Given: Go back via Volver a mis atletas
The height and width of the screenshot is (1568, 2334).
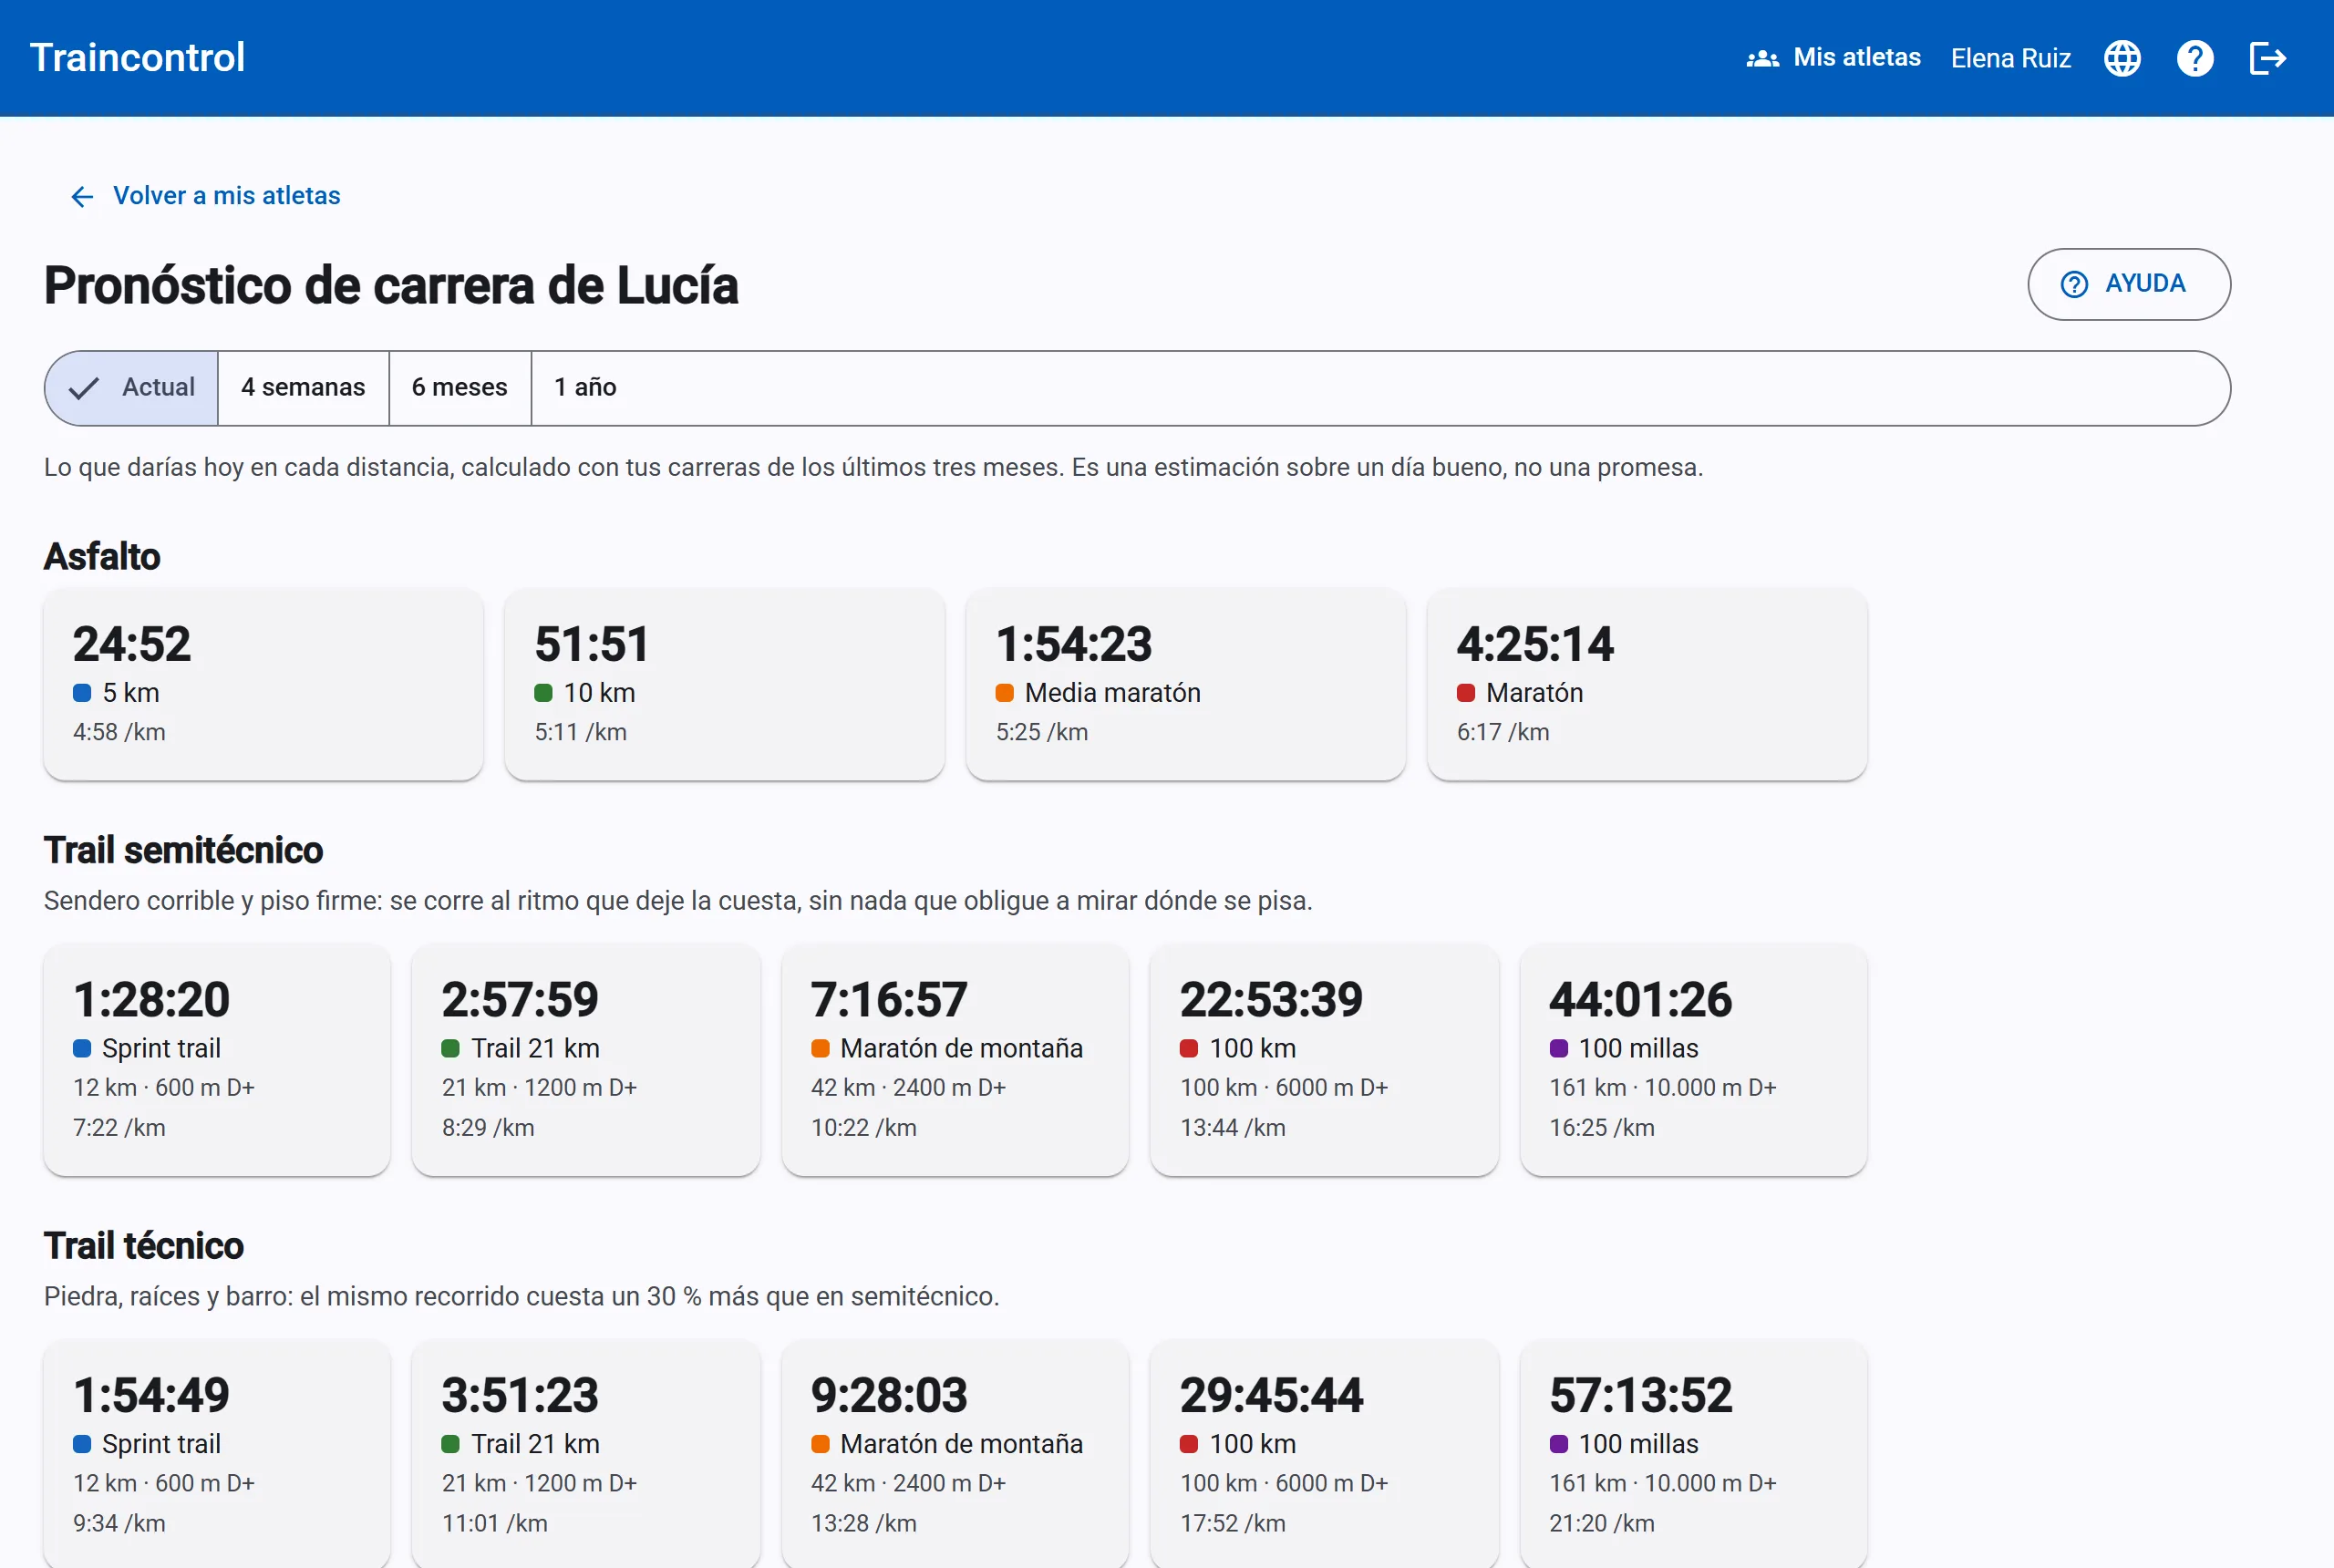Looking at the screenshot, I should (205, 196).
